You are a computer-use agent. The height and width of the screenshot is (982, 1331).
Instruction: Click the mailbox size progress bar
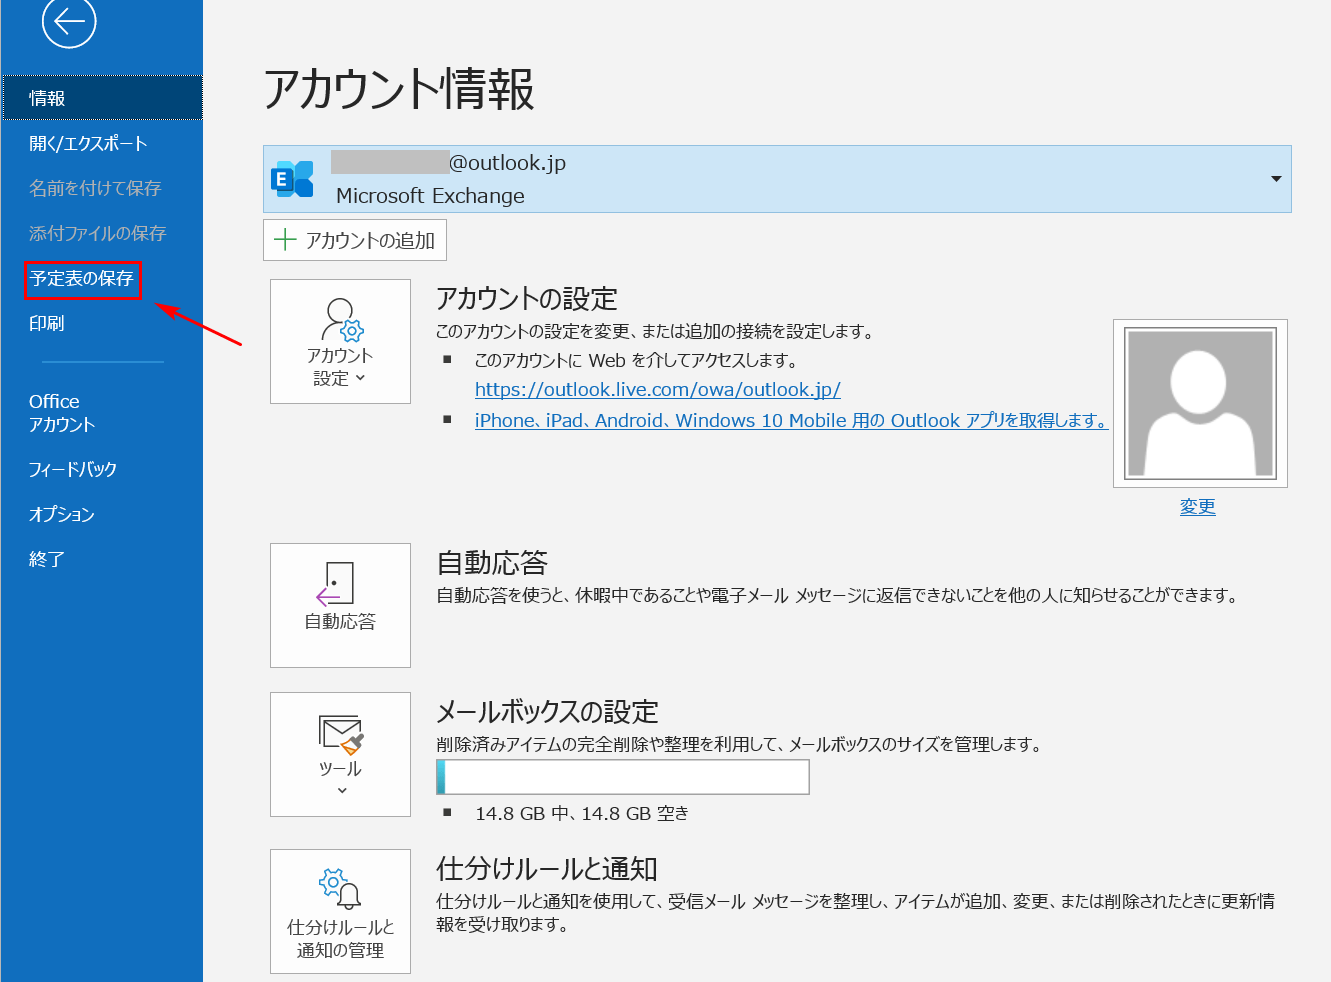point(623,777)
